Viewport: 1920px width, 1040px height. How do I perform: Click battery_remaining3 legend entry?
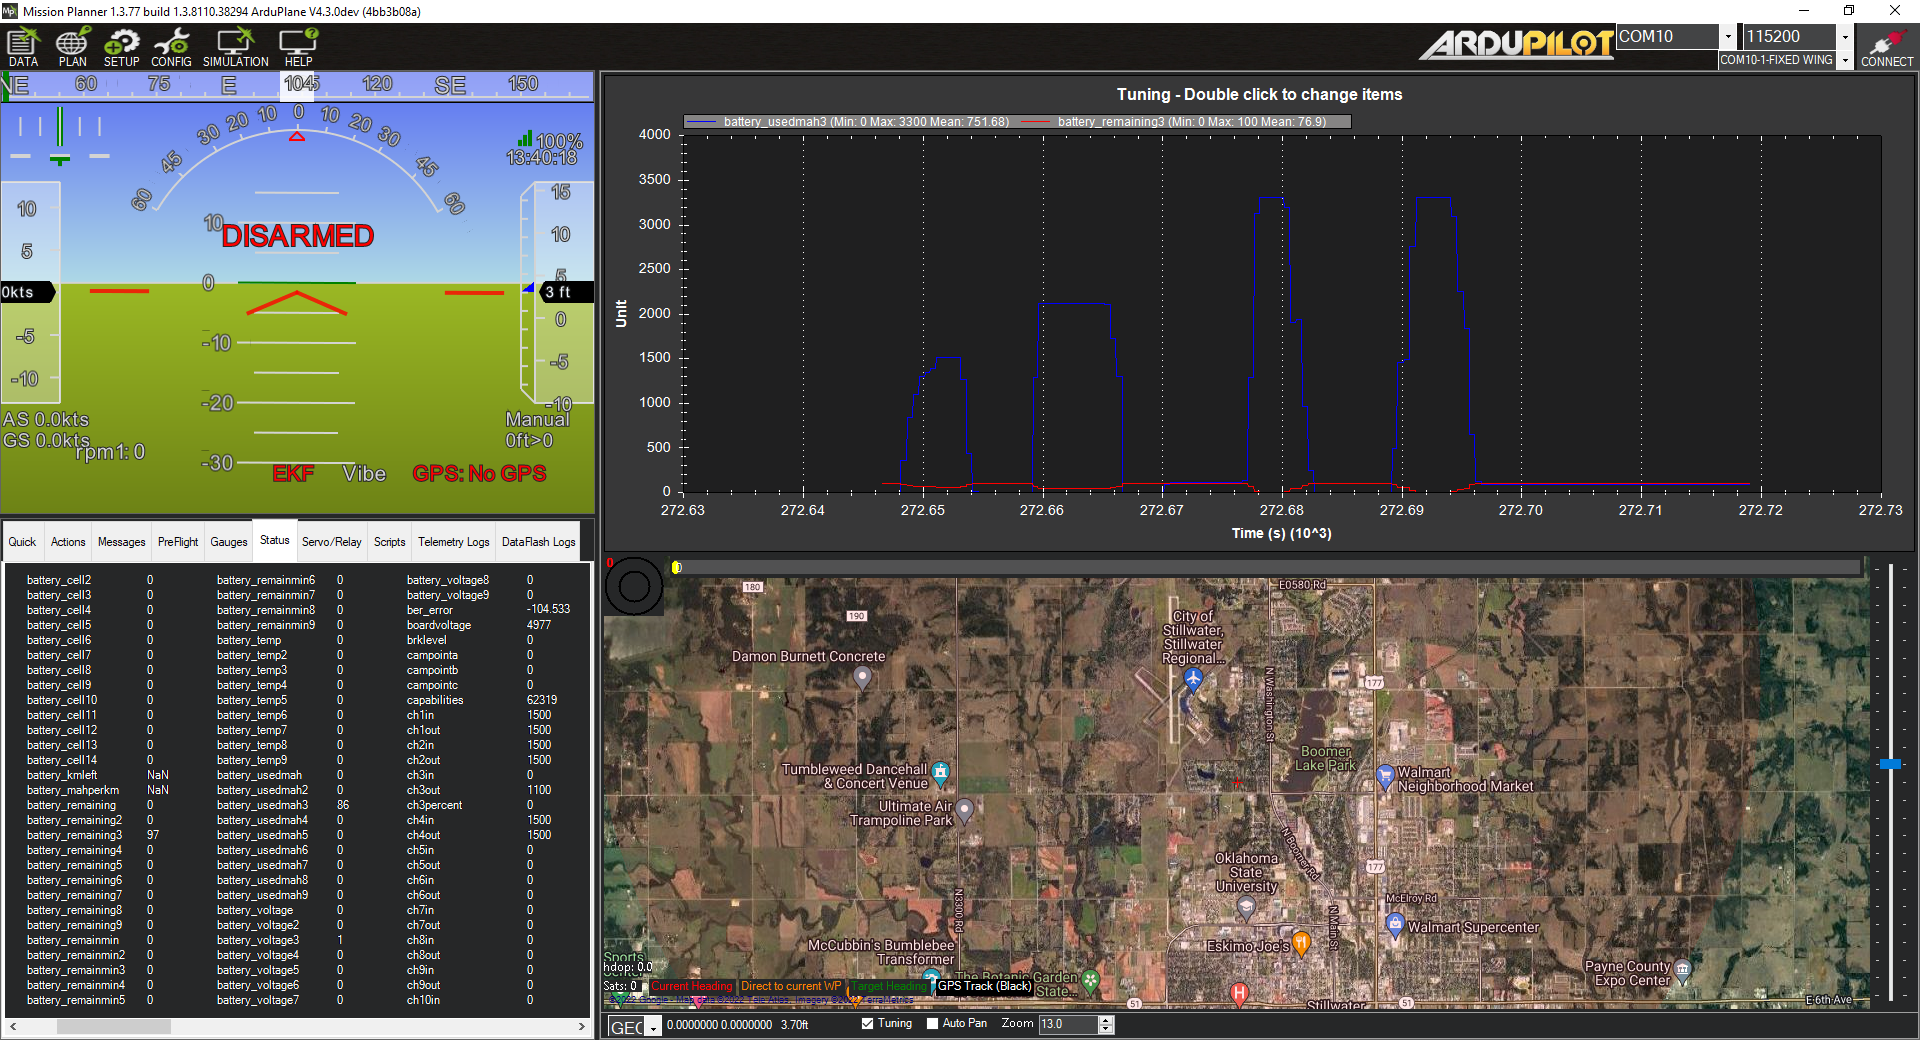click(x=1192, y=122)
